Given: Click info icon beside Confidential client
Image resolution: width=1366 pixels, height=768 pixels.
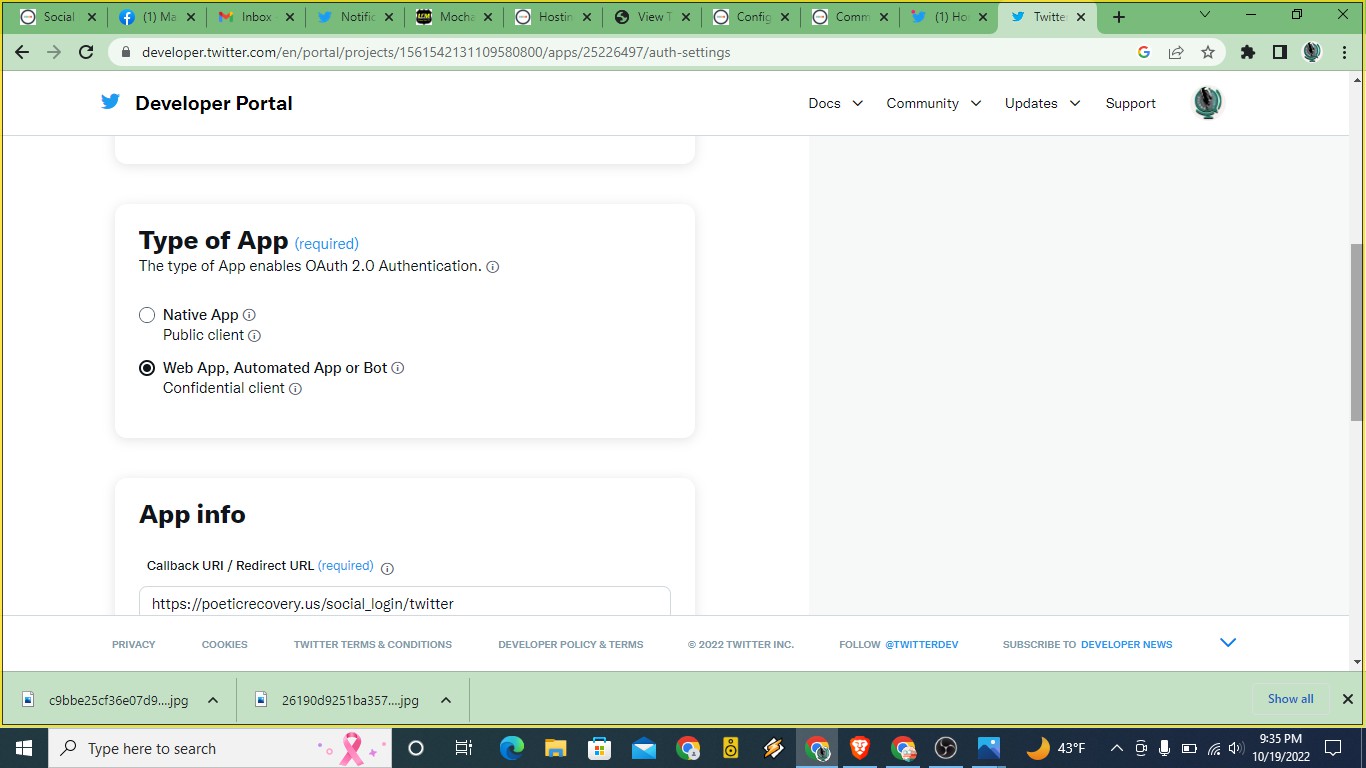Looking at the screenshot, I should tap(295, 389).
